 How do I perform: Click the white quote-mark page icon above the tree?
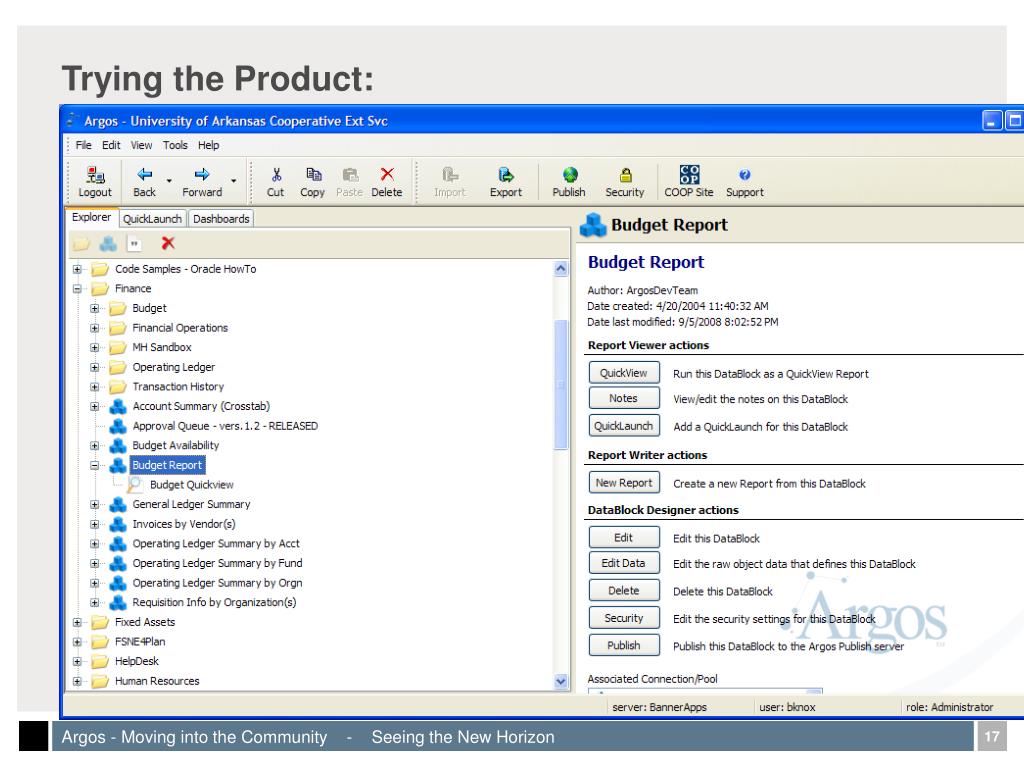(134, 244)
